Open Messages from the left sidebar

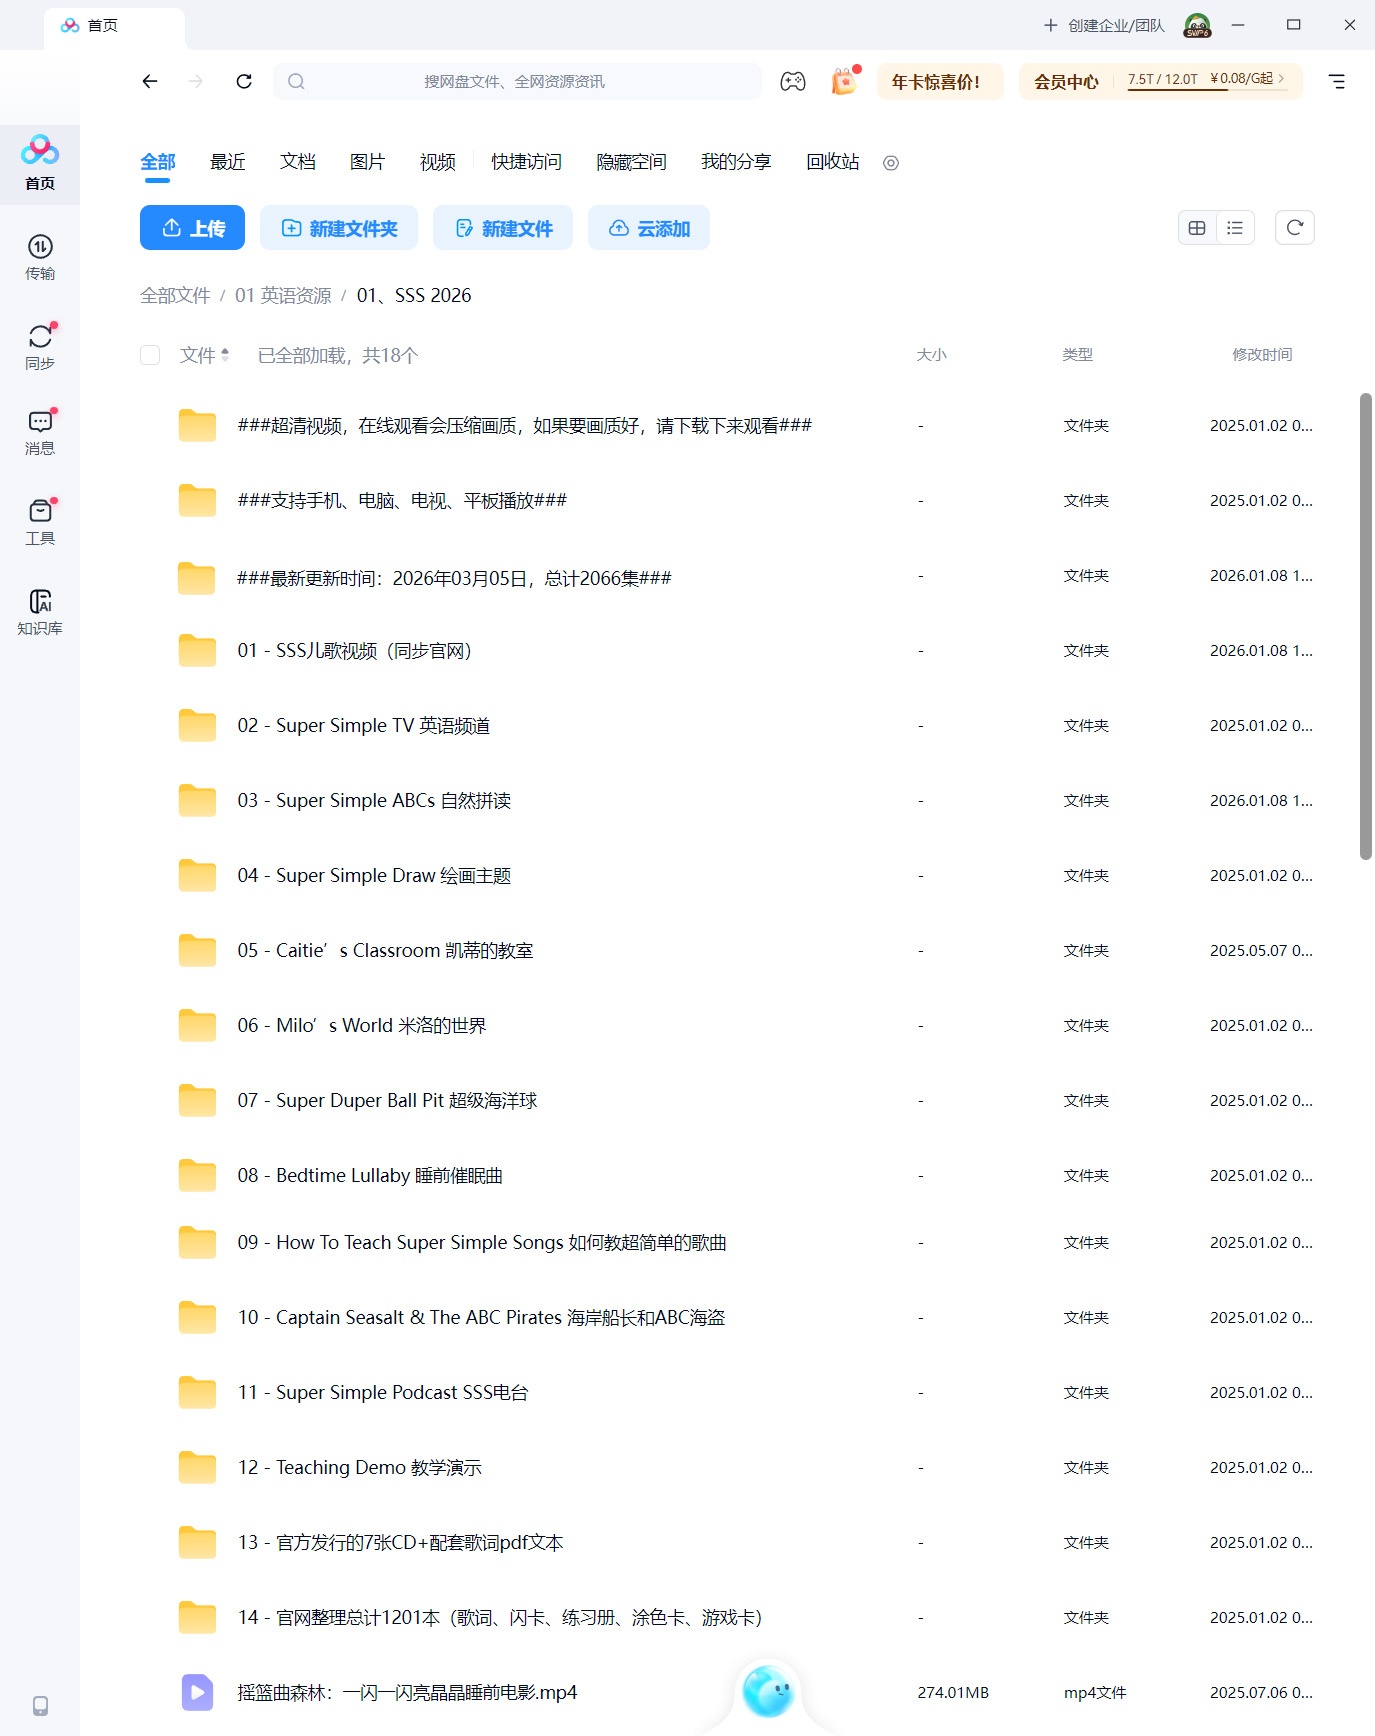40,432
